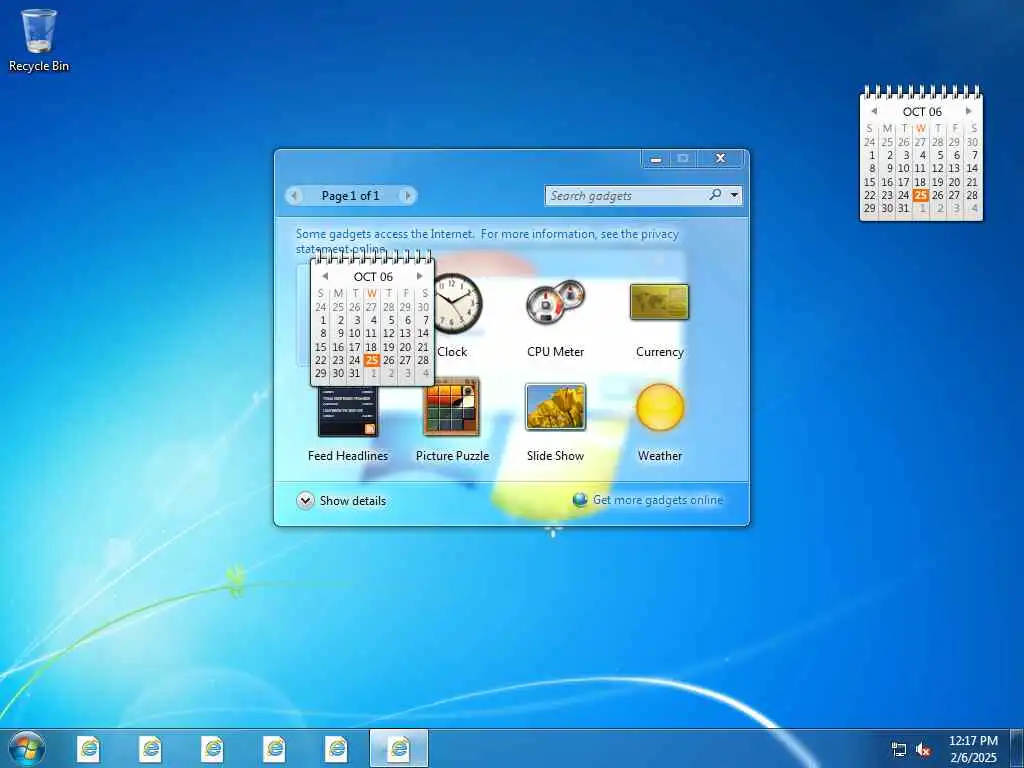The height and width of the screenshot is (768, 1024).
Task: Go to next month on desktop calendar gadget
Action: [x=968, y=111]
